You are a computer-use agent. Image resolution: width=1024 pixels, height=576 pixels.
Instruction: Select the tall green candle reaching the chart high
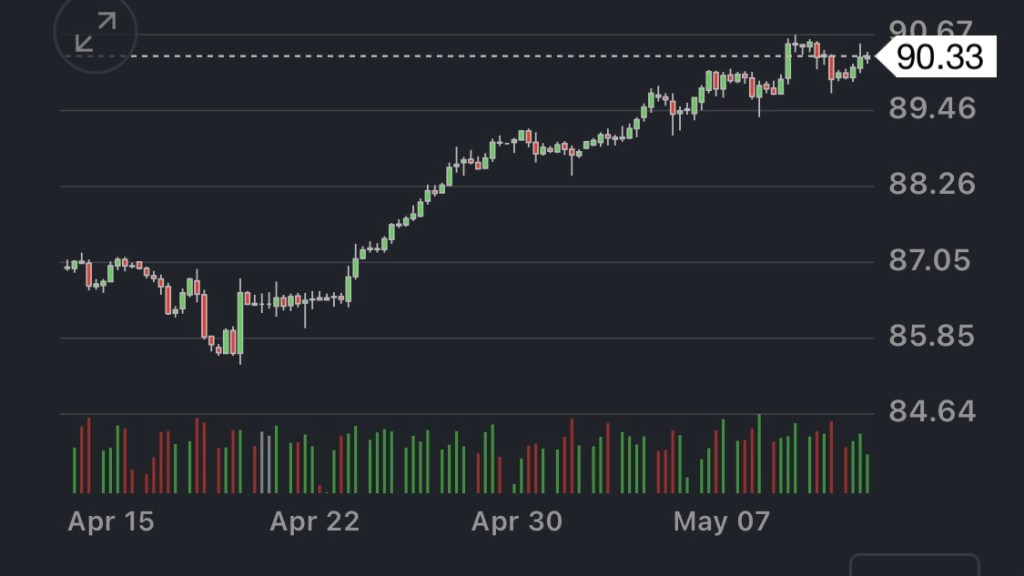tap(788, 62)
